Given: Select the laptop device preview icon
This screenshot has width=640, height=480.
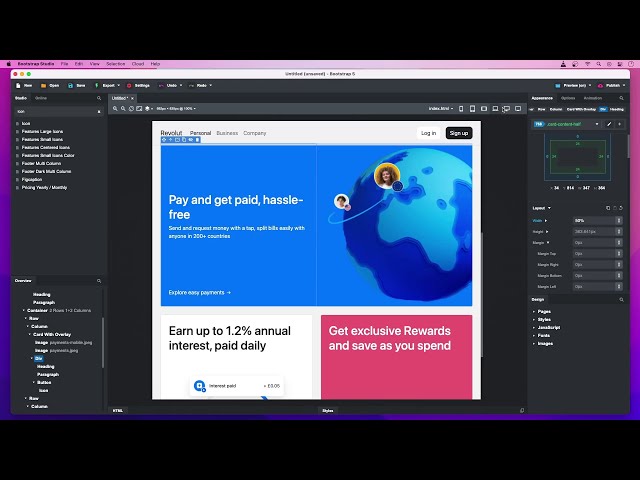Looking at the screenshot, I should coord(495,109).
